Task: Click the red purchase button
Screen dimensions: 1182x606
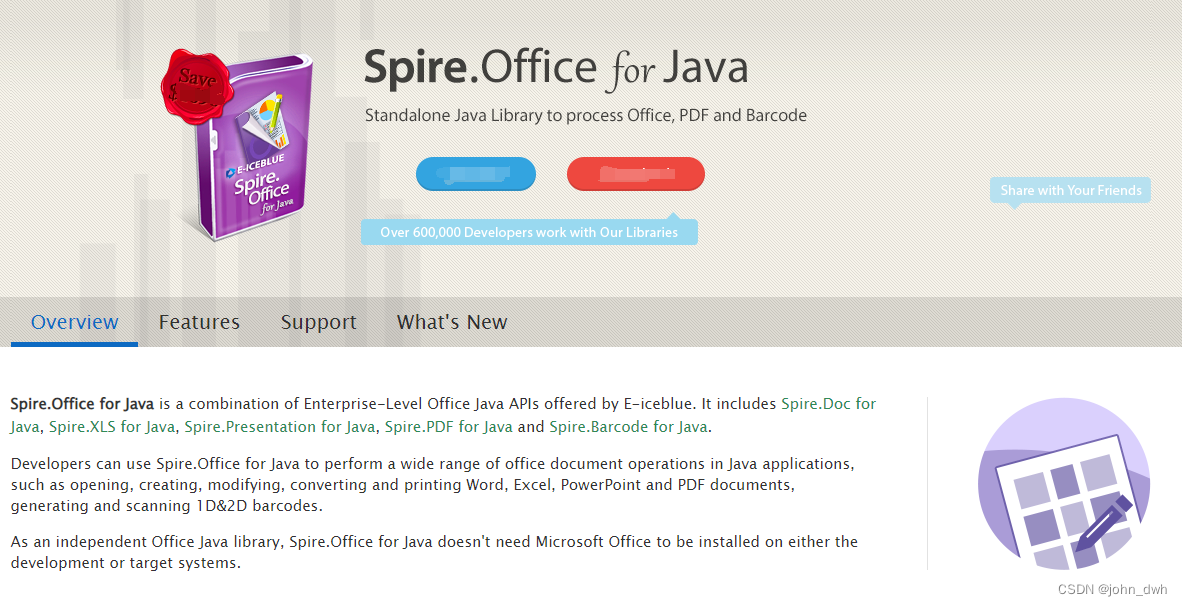Action: coord(635,174)
